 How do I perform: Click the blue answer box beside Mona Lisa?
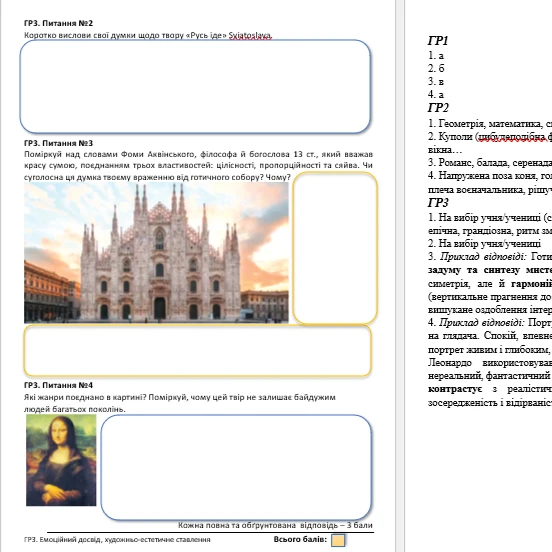tap(236, 467)
